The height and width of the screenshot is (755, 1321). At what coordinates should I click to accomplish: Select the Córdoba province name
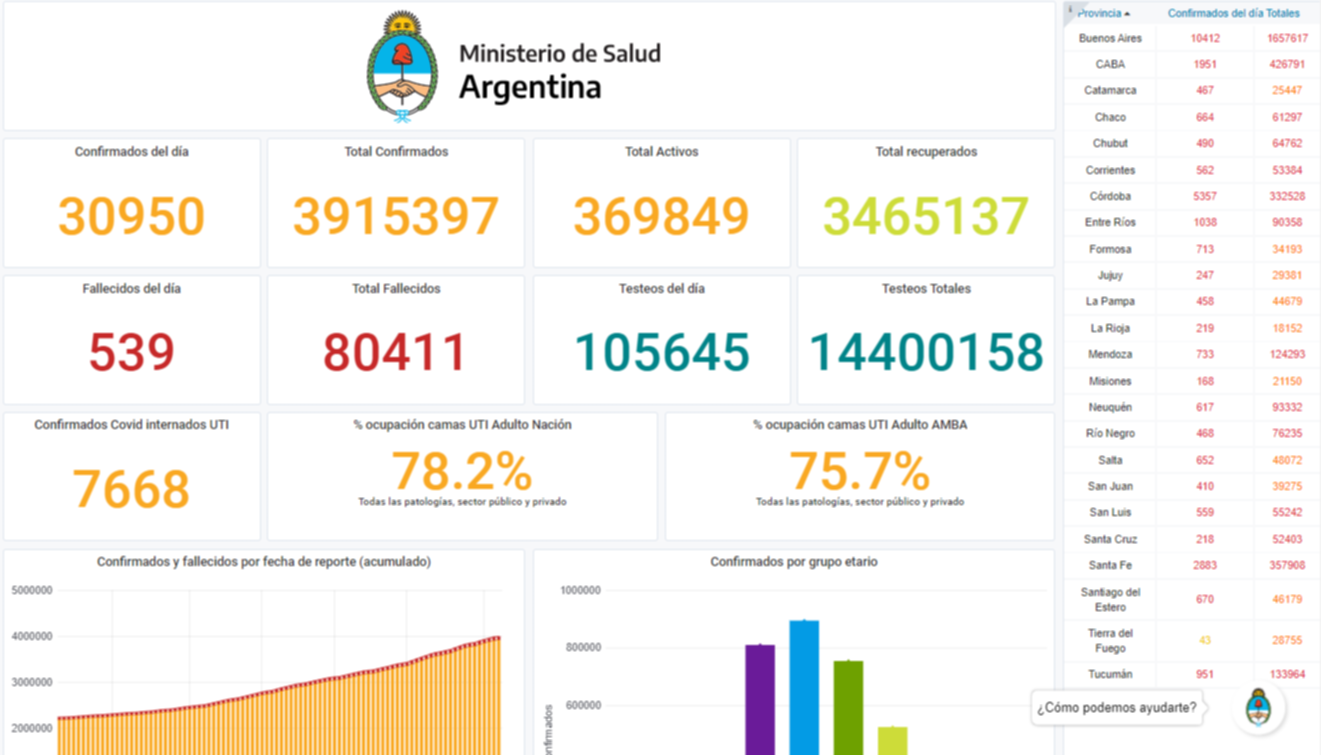point(1110,196)
